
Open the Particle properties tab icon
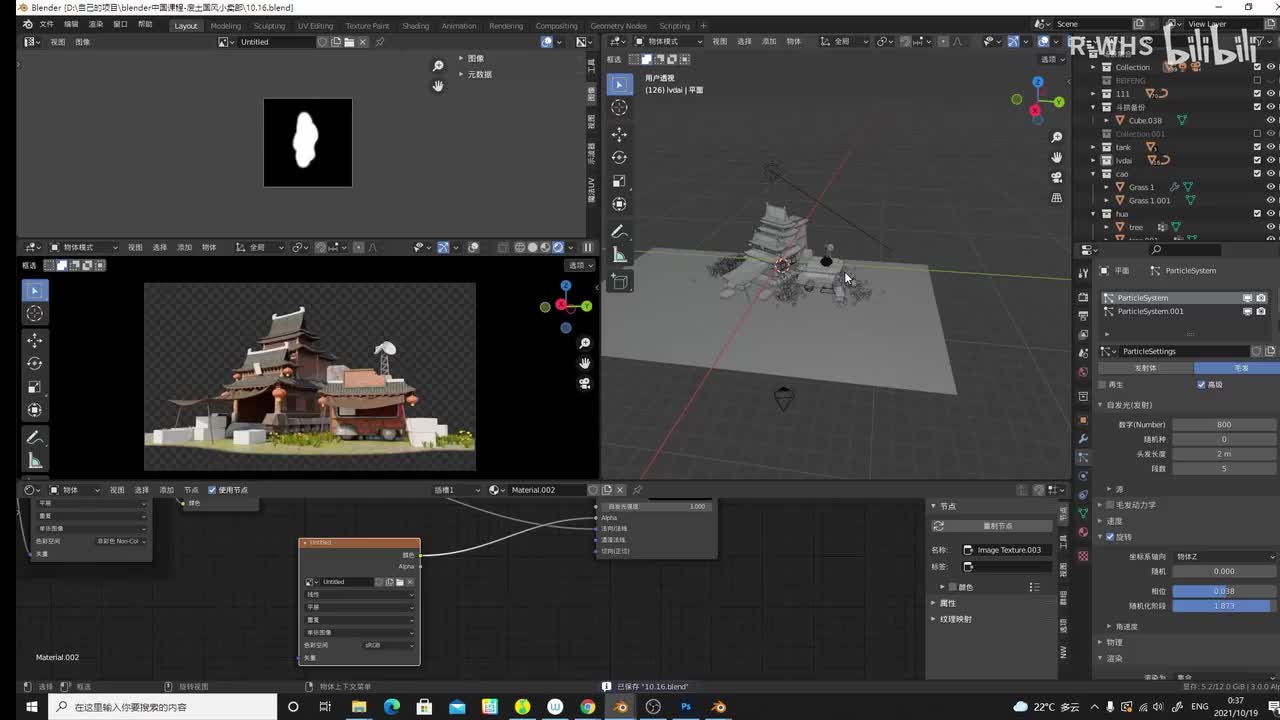tap(1083, 457)
